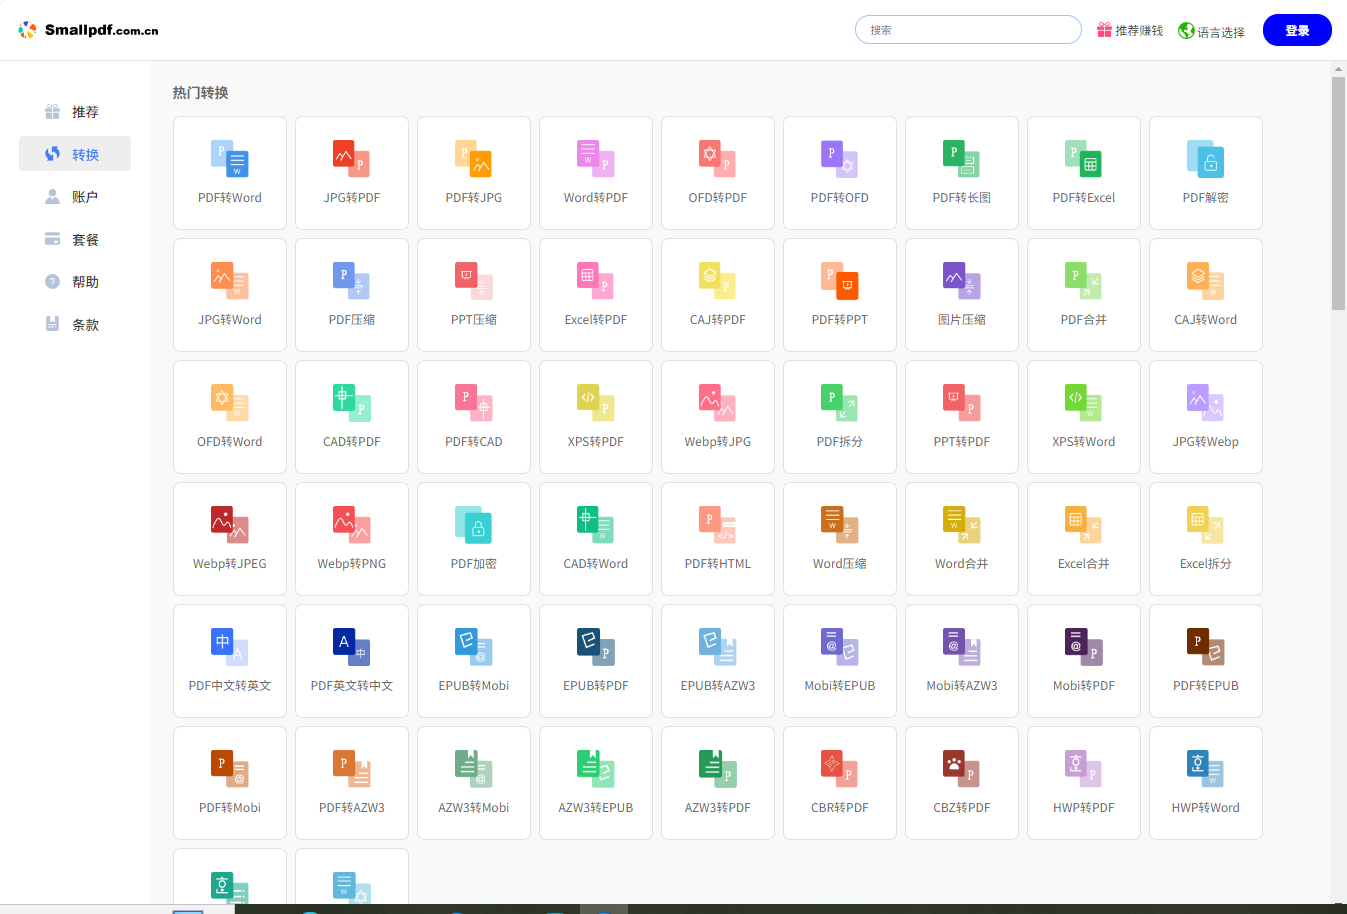Viewport: 1347px width, 914px height.
Task: Focus the 搜索 search input field
Action: (x=967, y=30)
